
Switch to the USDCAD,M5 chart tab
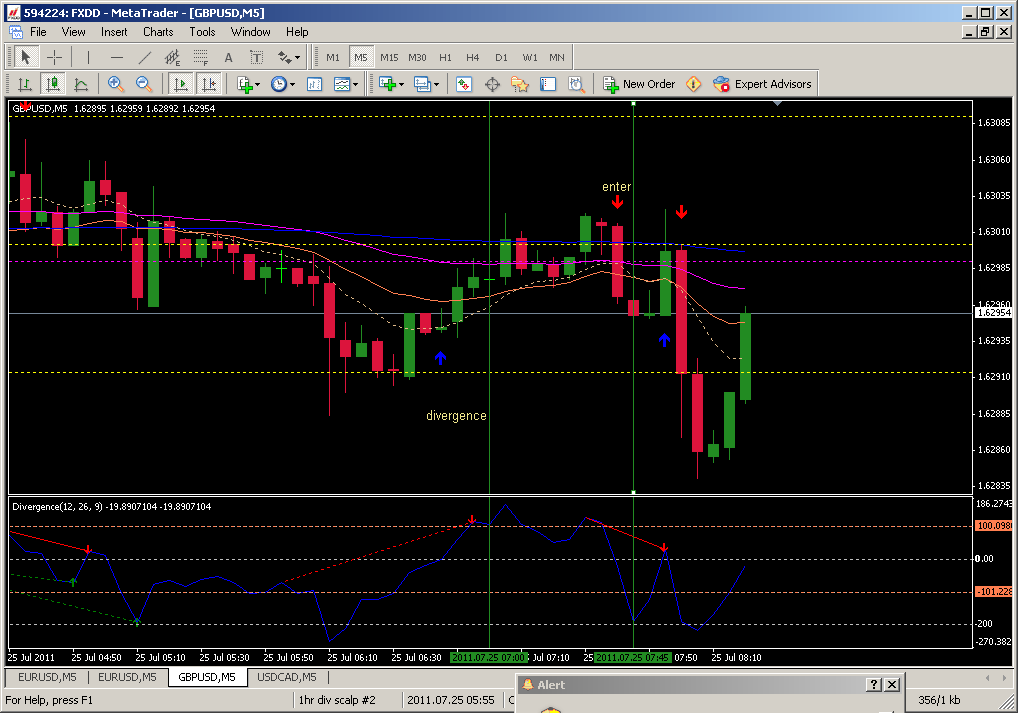[x=286, y=677]
